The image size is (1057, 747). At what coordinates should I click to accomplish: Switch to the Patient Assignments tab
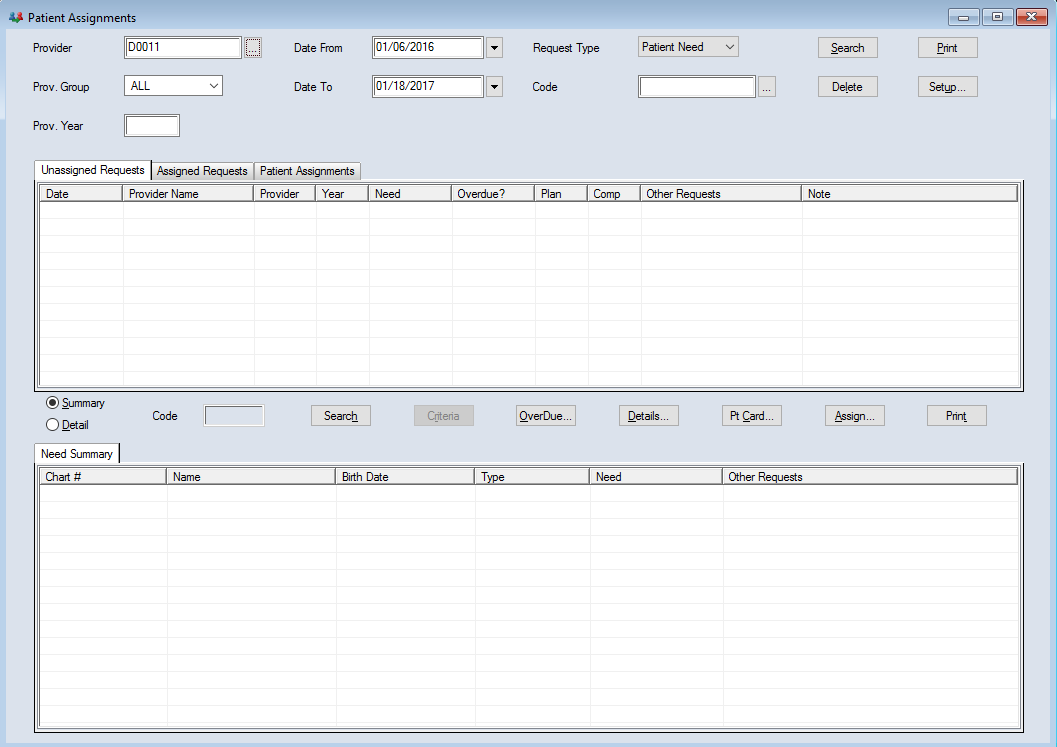pos(307,171)
